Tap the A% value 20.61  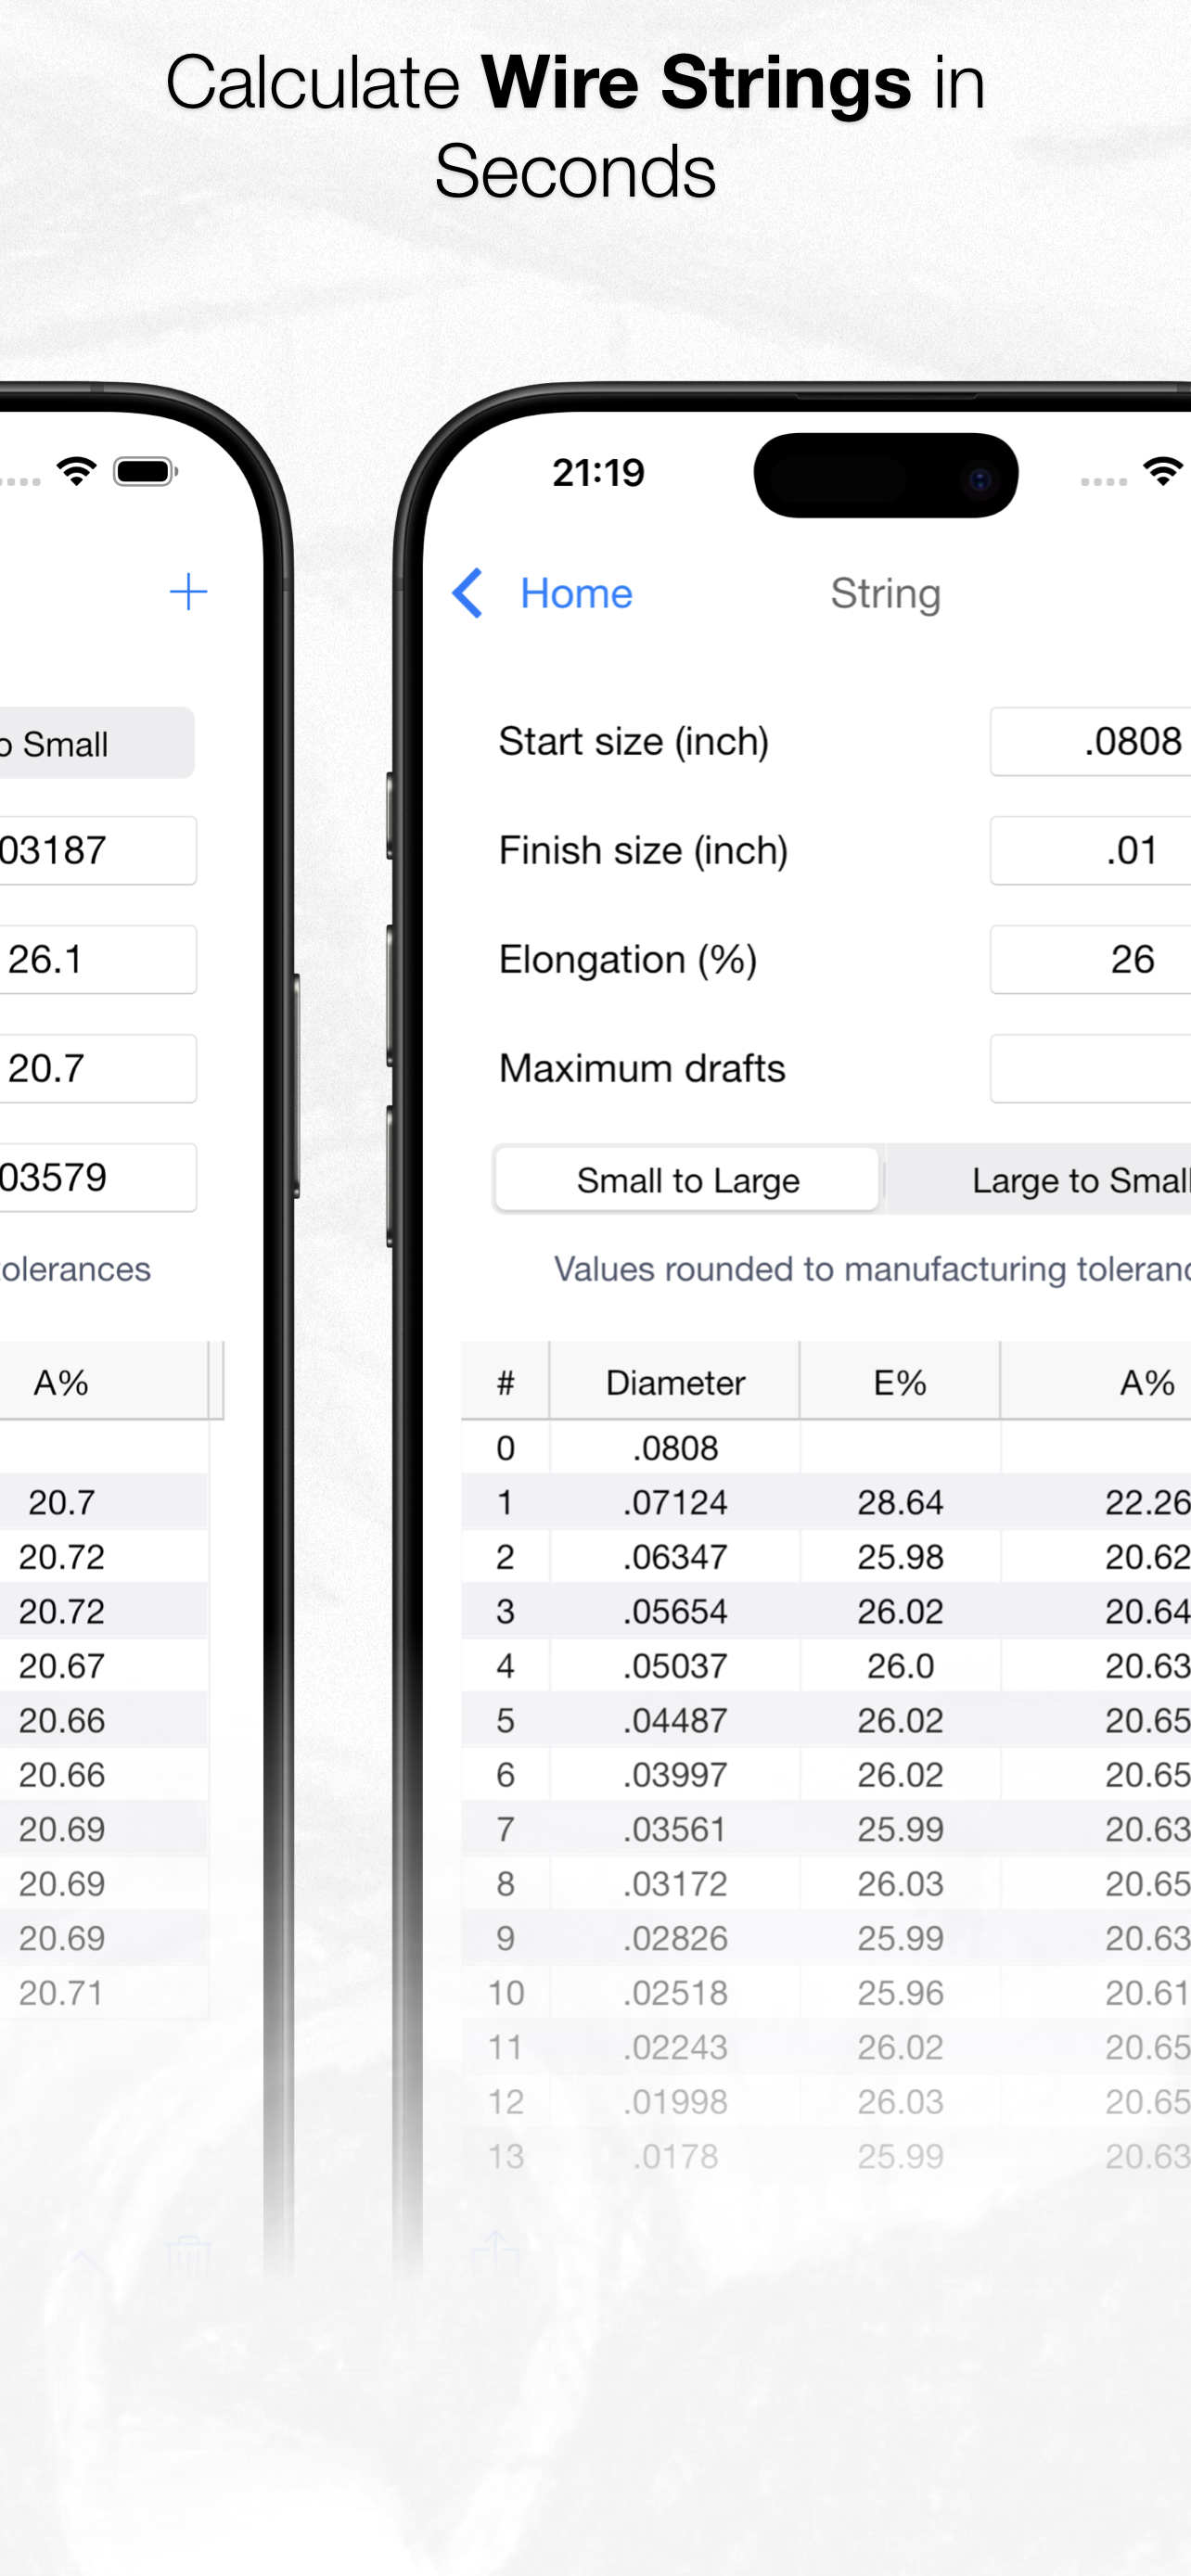pyautogui.click(x=1148, y=1993)
